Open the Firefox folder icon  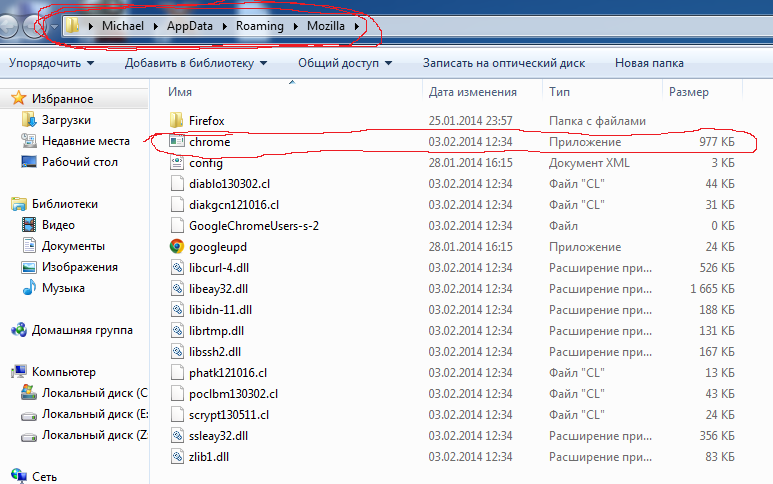(176, 120)
